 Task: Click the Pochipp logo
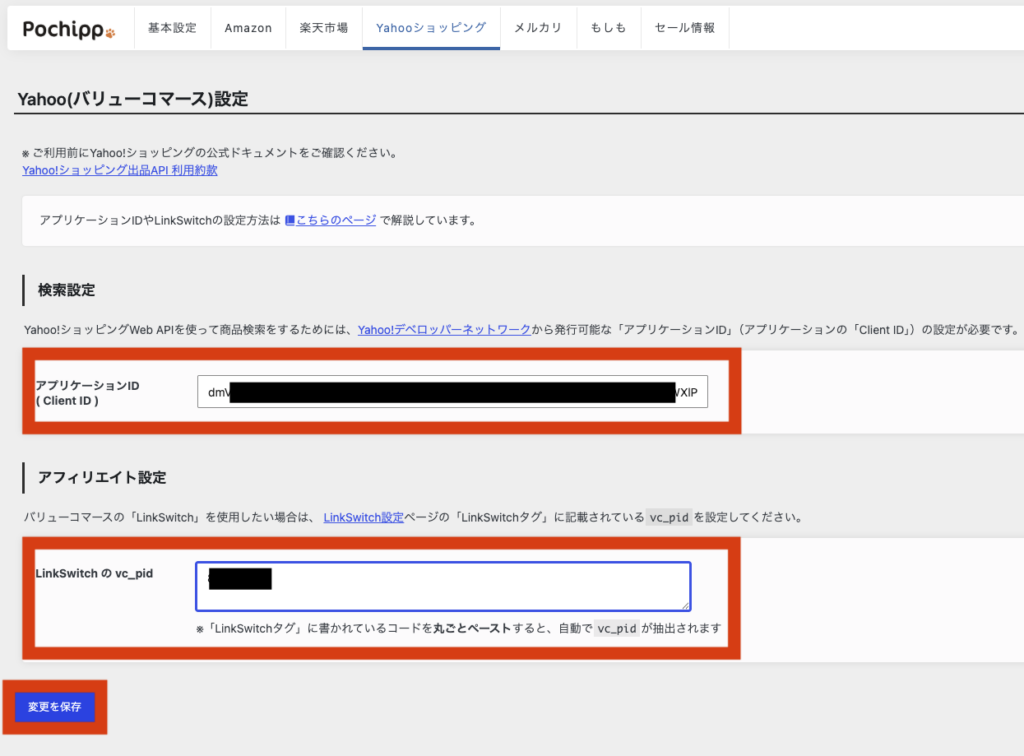point(69,29)
